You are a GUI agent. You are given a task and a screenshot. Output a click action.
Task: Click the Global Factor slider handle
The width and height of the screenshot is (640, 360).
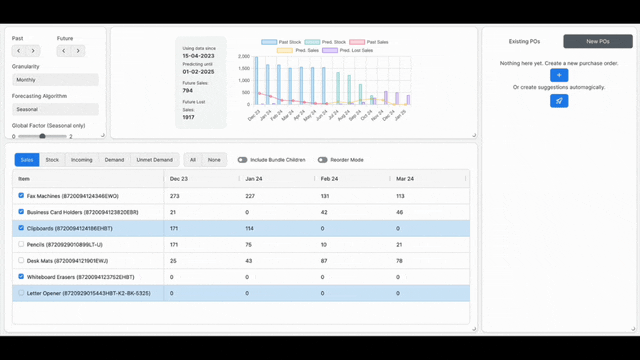point(42,136)
